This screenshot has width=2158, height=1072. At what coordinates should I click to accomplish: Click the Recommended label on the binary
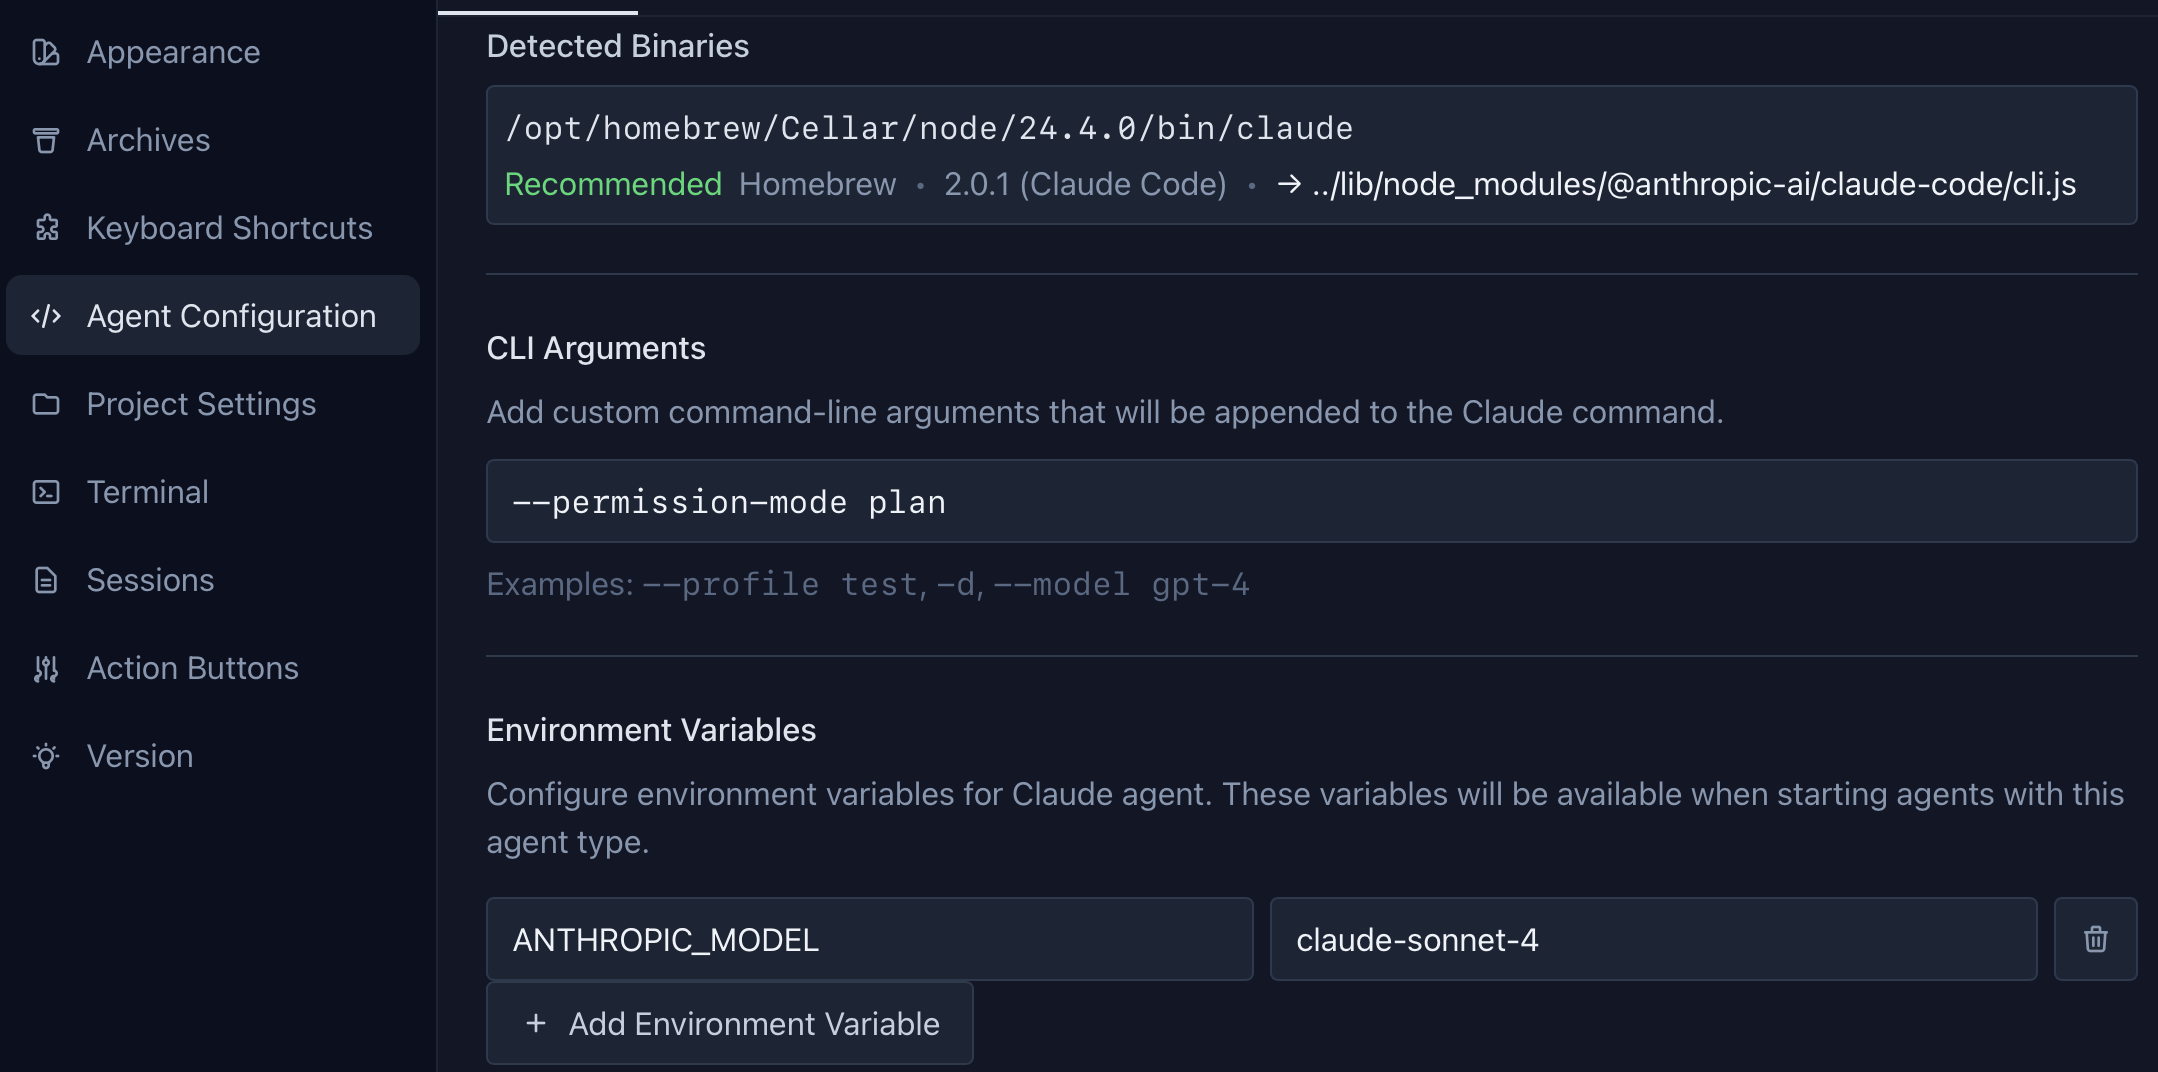click(x=613, y=184)
